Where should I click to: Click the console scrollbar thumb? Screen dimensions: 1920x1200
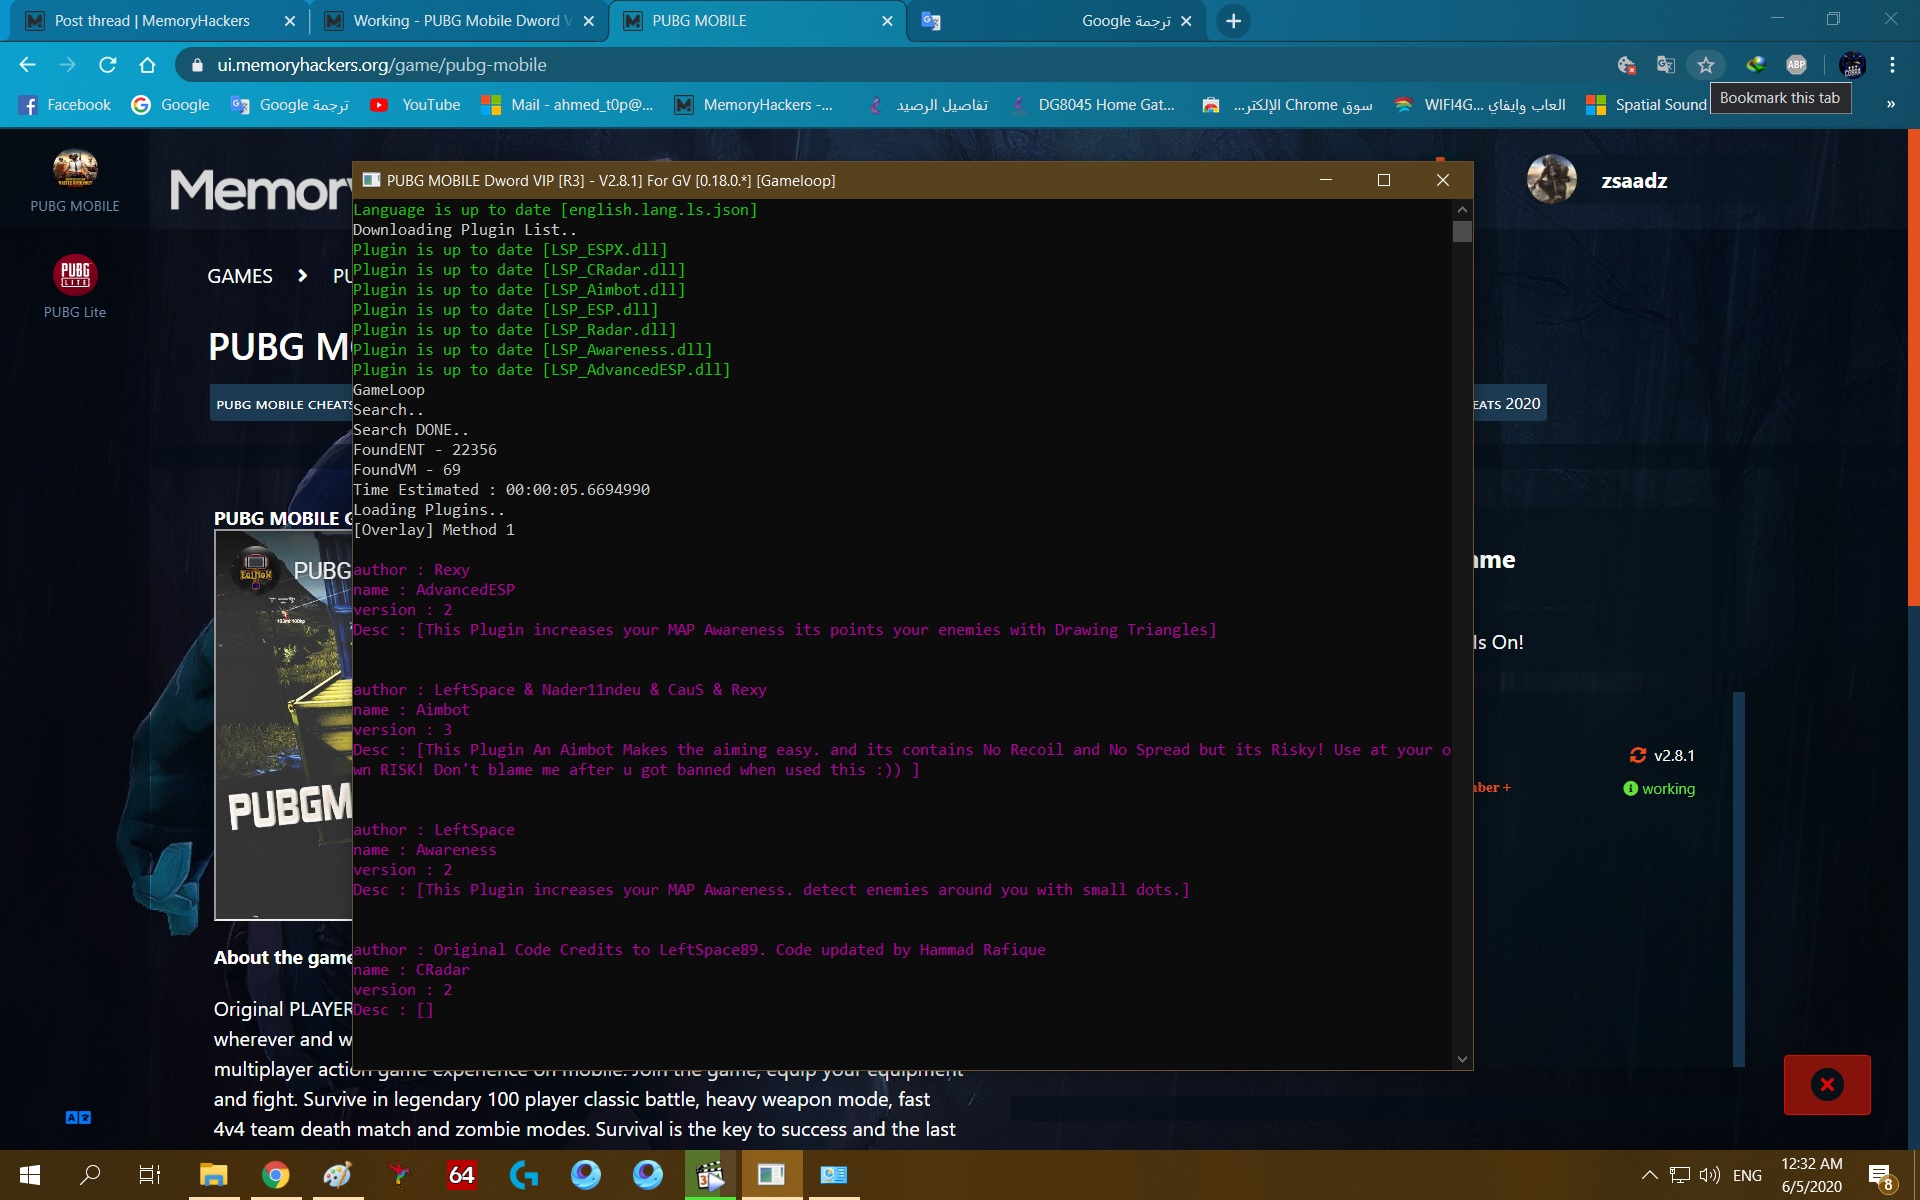click(1462, 231)
